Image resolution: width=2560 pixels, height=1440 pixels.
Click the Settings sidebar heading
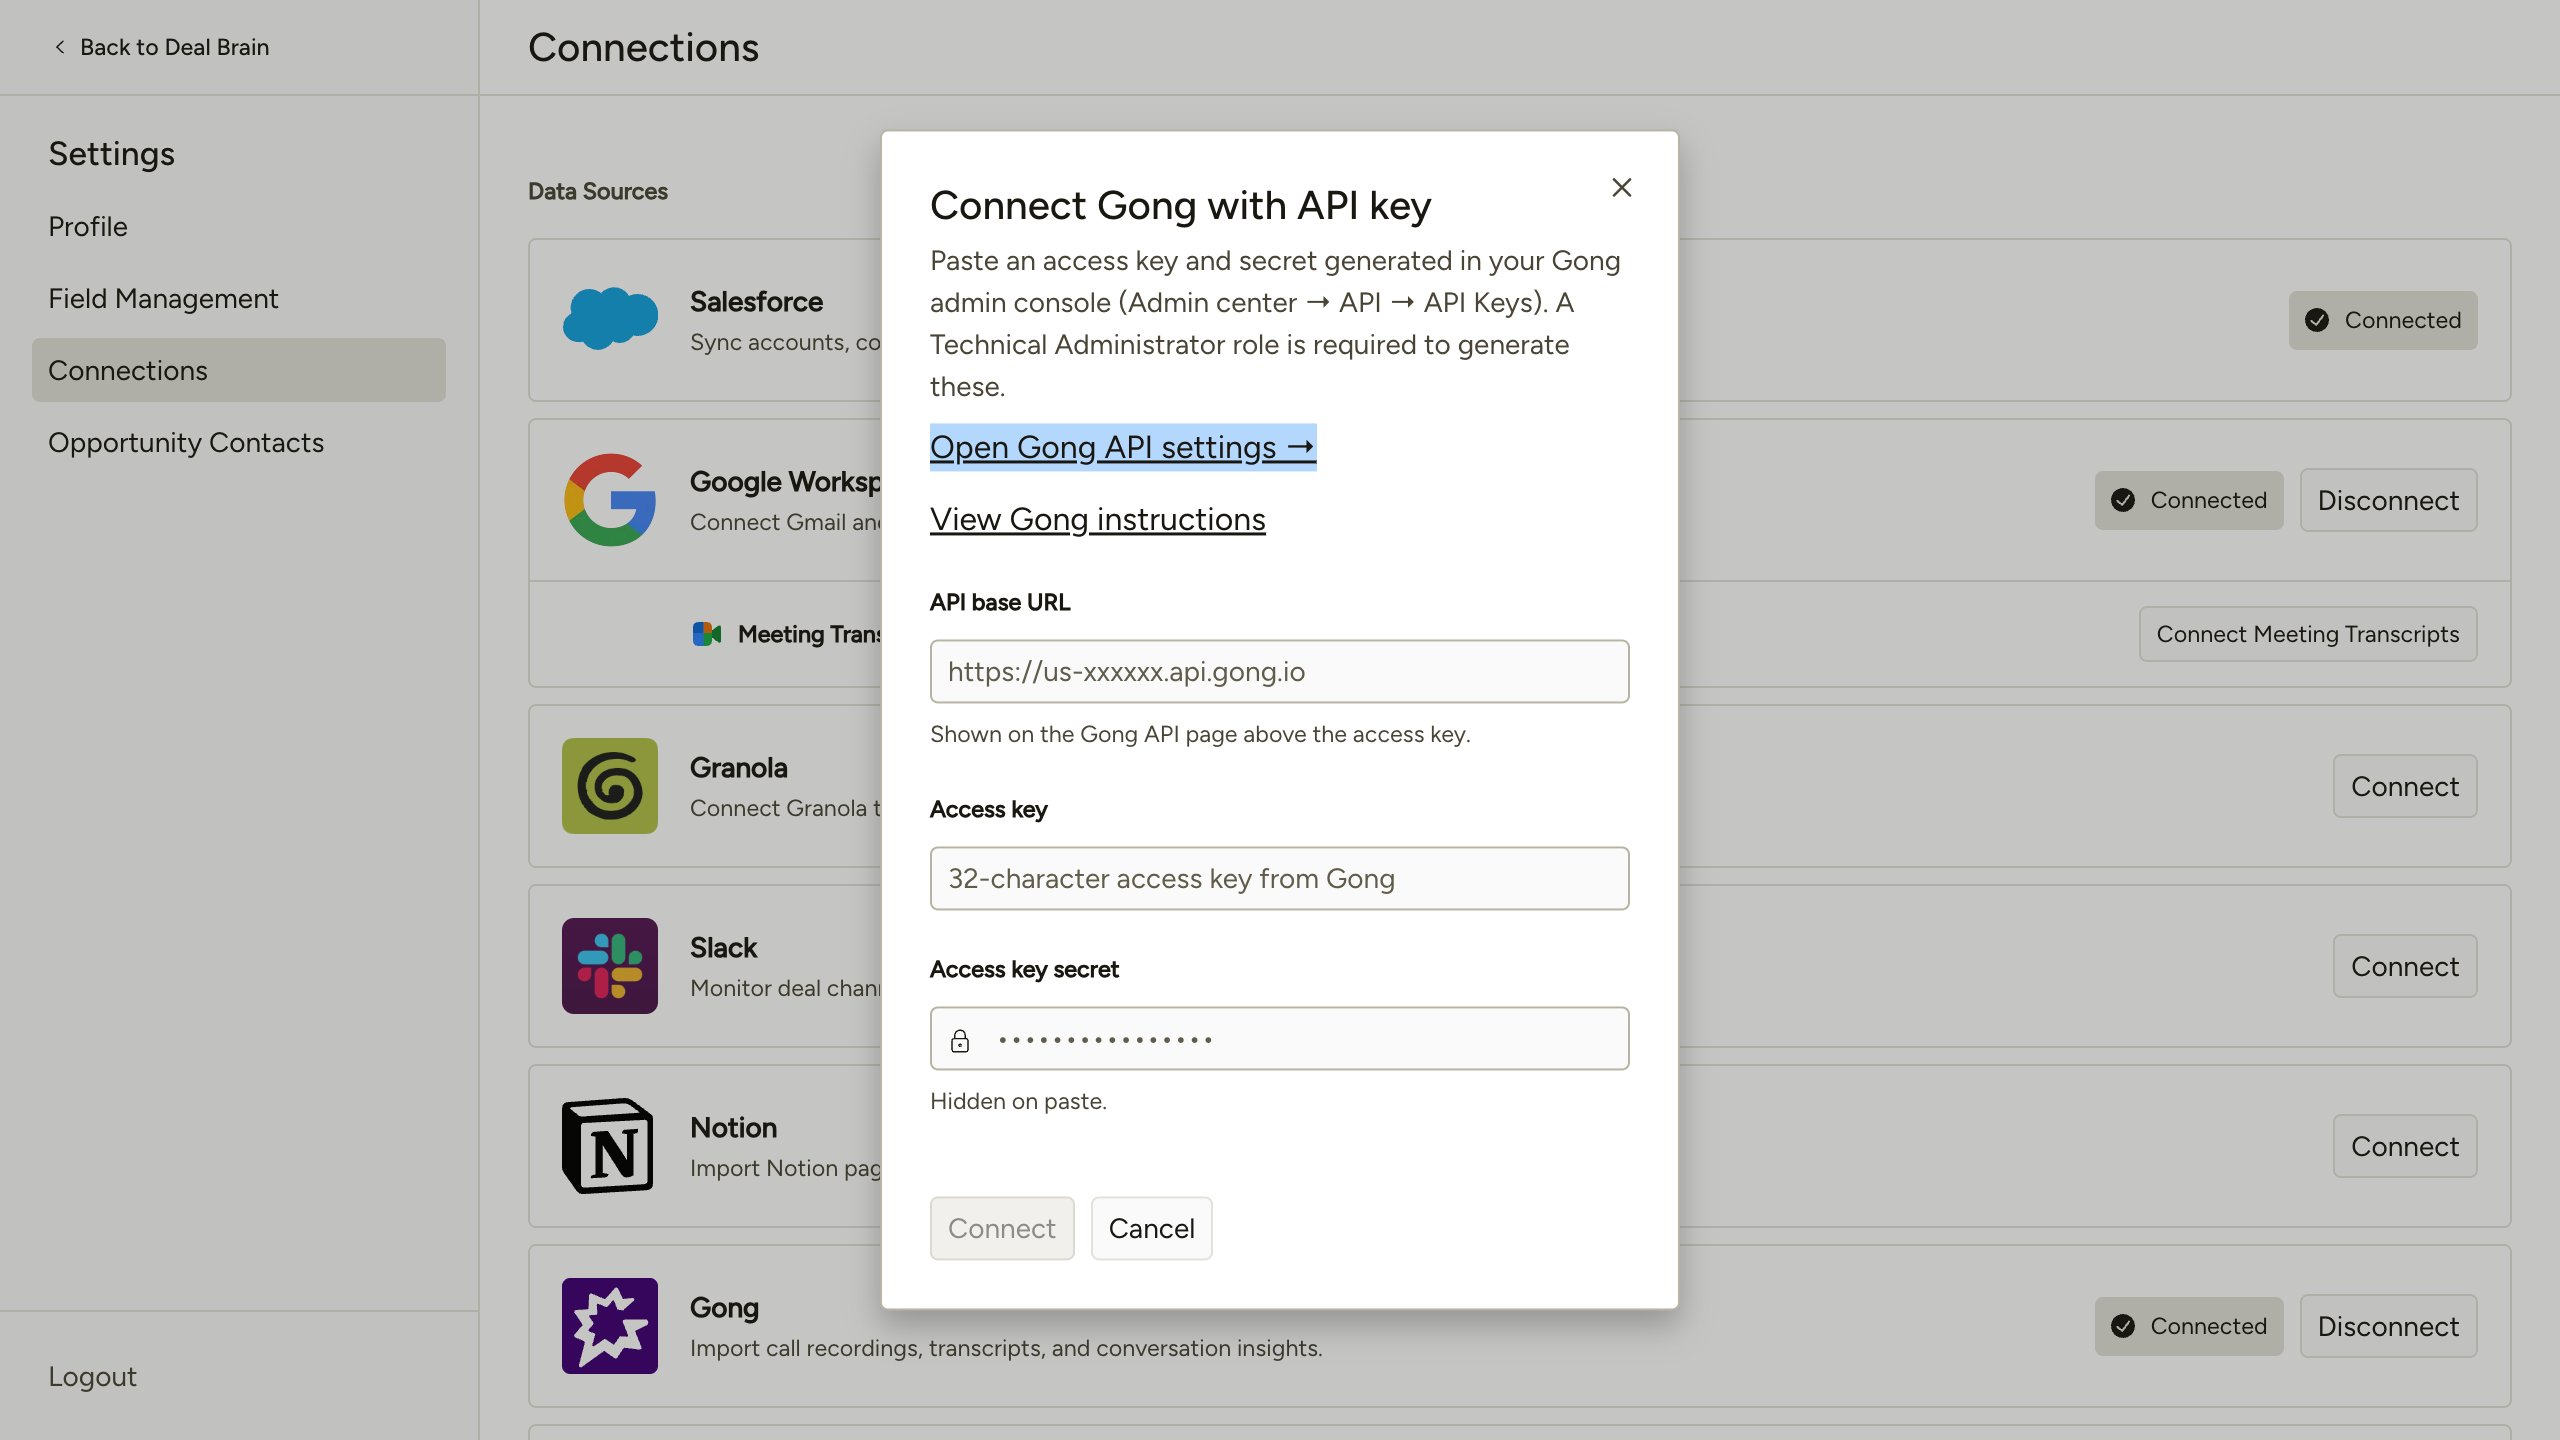pos(112,153)
